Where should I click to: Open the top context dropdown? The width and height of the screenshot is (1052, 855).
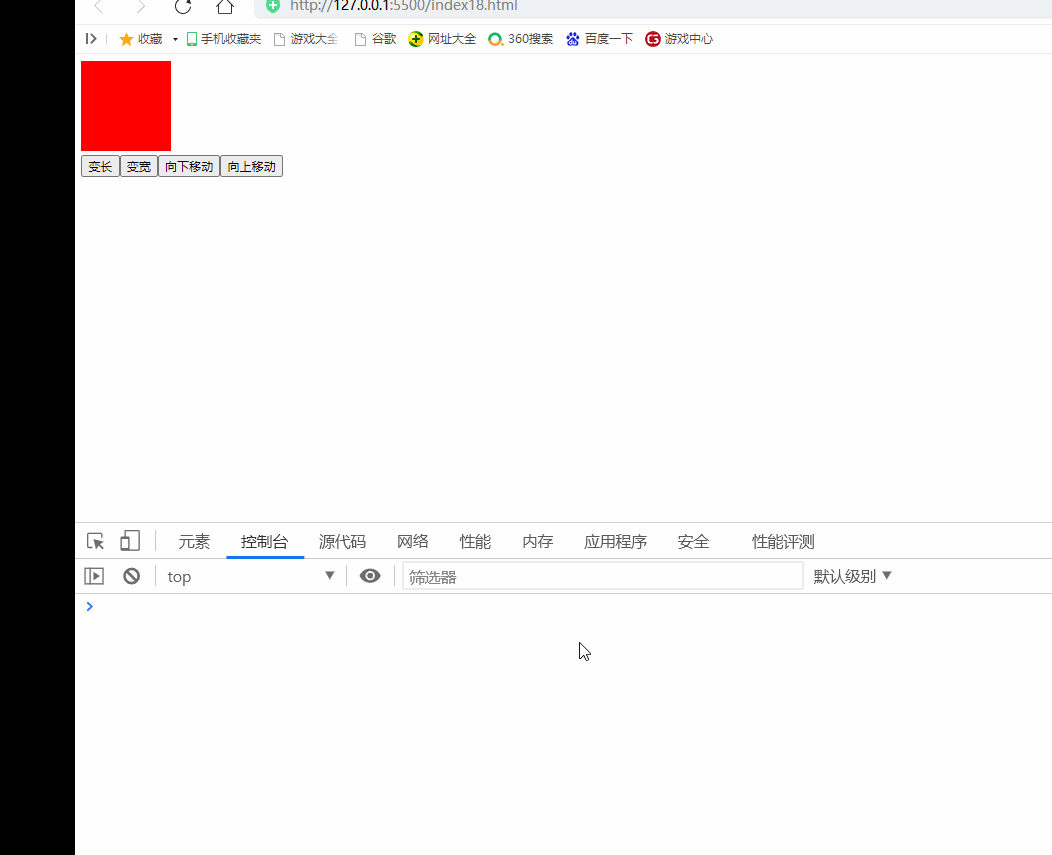[251, 576]
